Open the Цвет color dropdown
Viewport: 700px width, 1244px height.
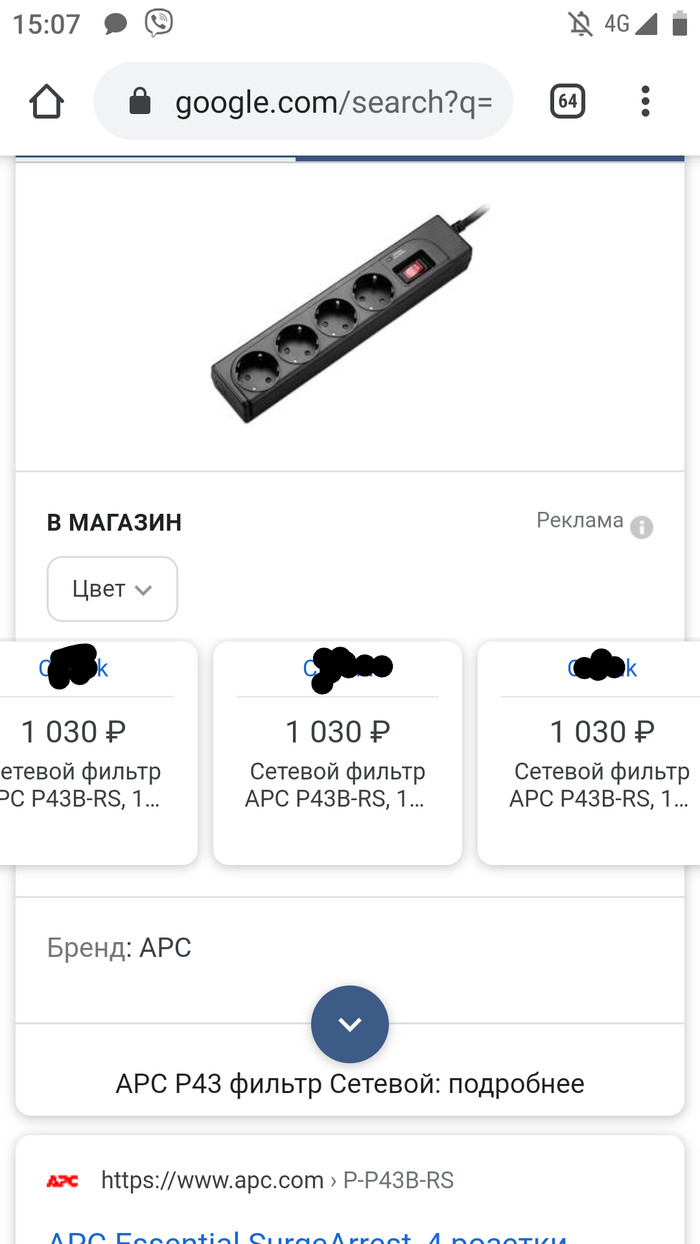(112, 589)
